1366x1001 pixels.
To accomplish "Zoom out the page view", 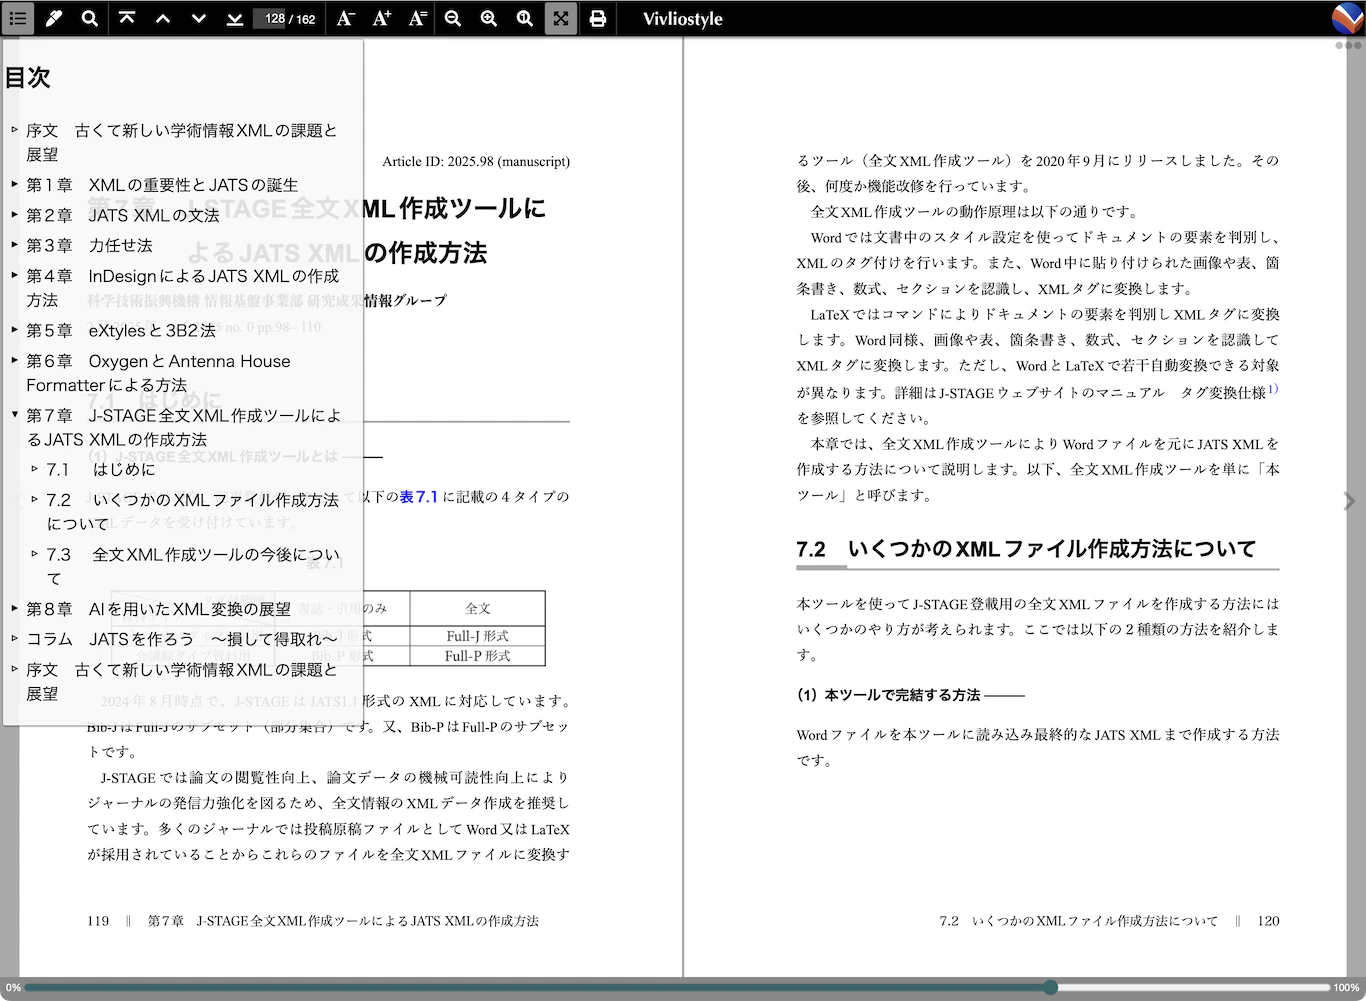I will coord(453,18).
